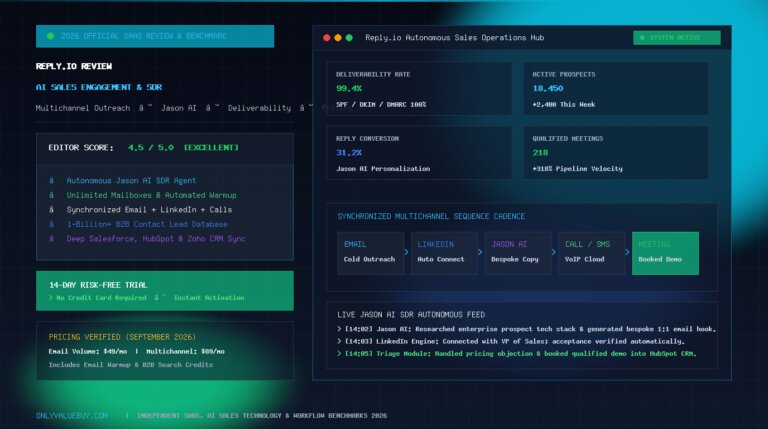Click the Unlimited Mailboxes & Automated Warmup text
The width and height of the screenshot is (768, 429).
(x=151, y=195)
